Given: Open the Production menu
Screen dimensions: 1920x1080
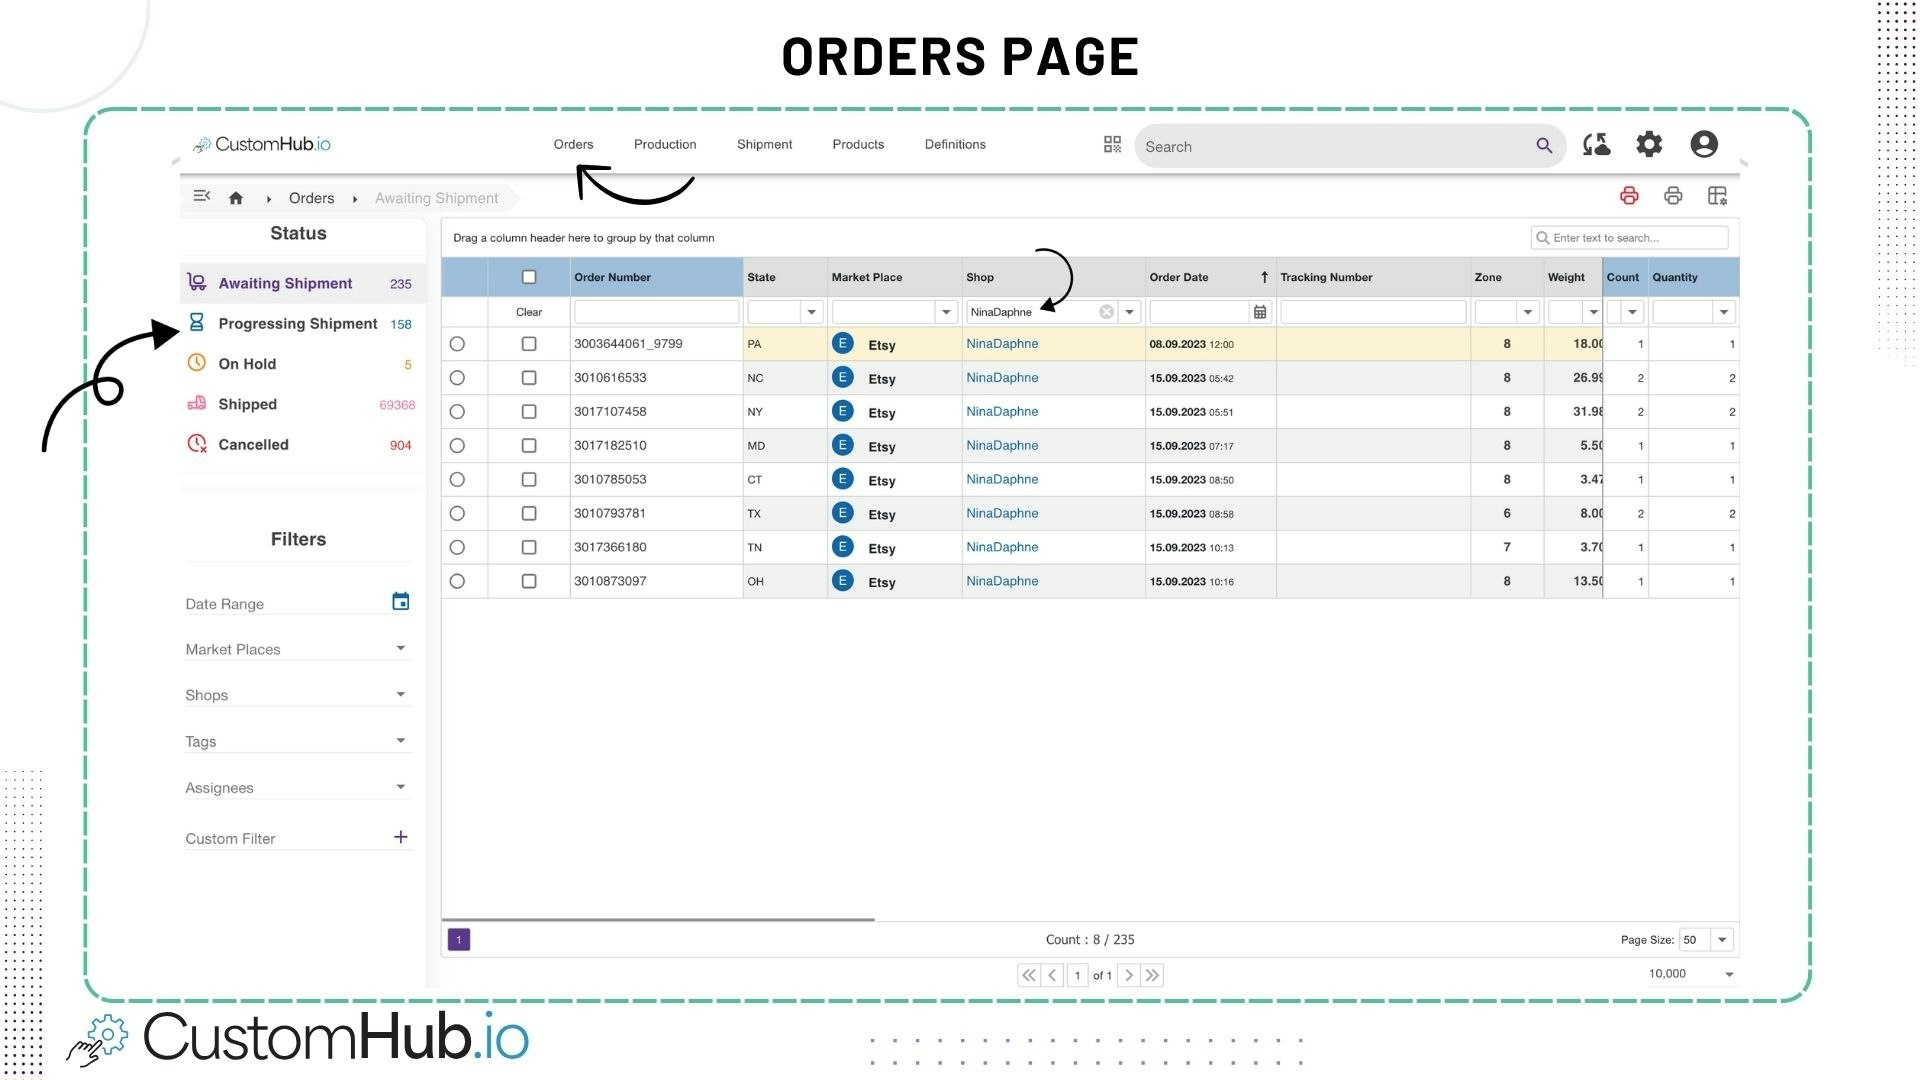Looking at the screenshot, I should point(665,144).
